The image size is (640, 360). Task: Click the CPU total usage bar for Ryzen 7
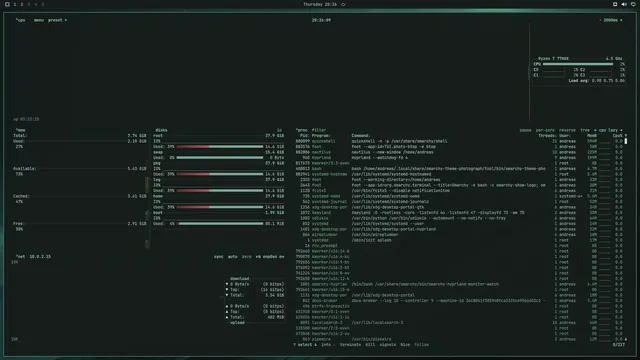(x=578, y=64)
